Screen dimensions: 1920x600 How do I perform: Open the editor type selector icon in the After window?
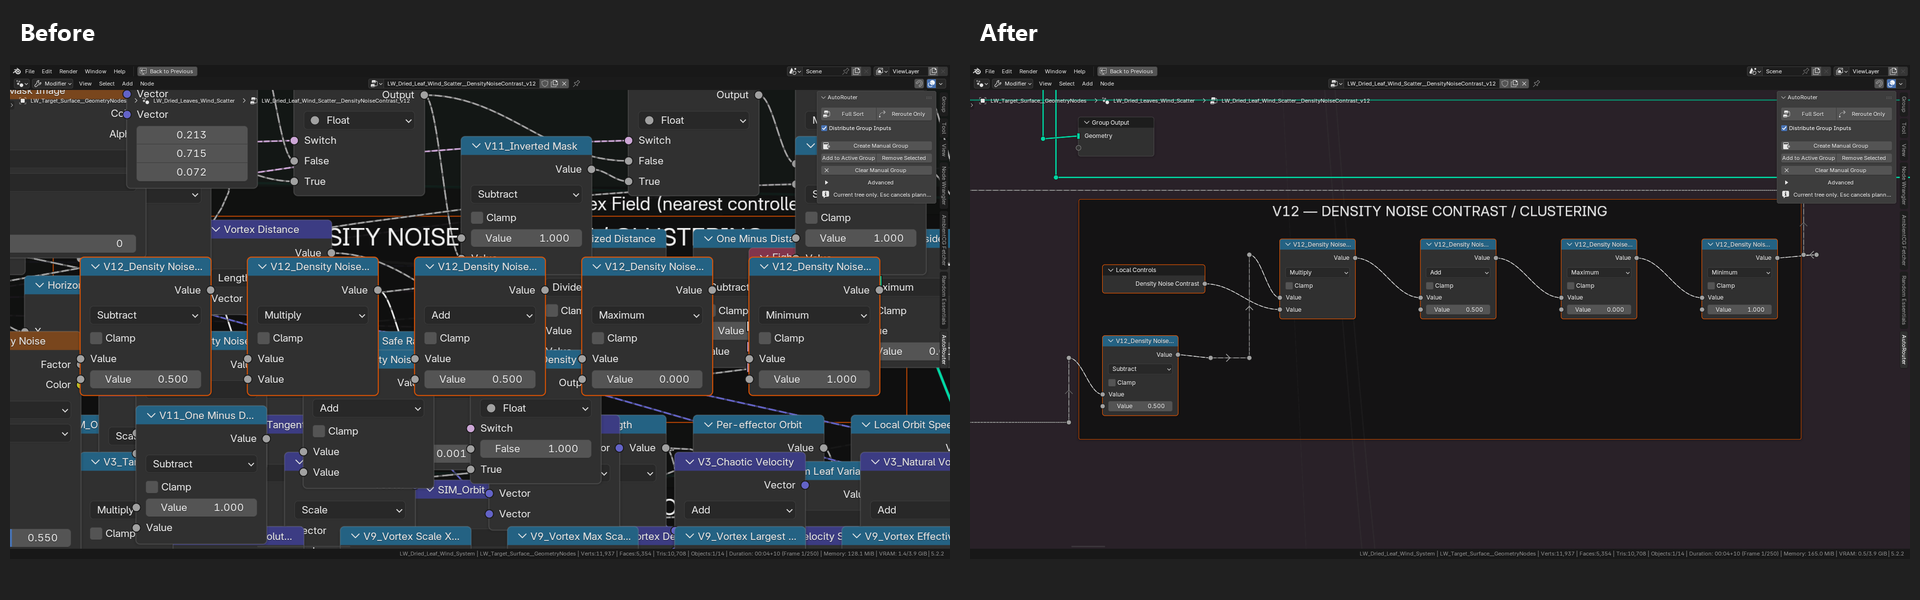(981, 84)
